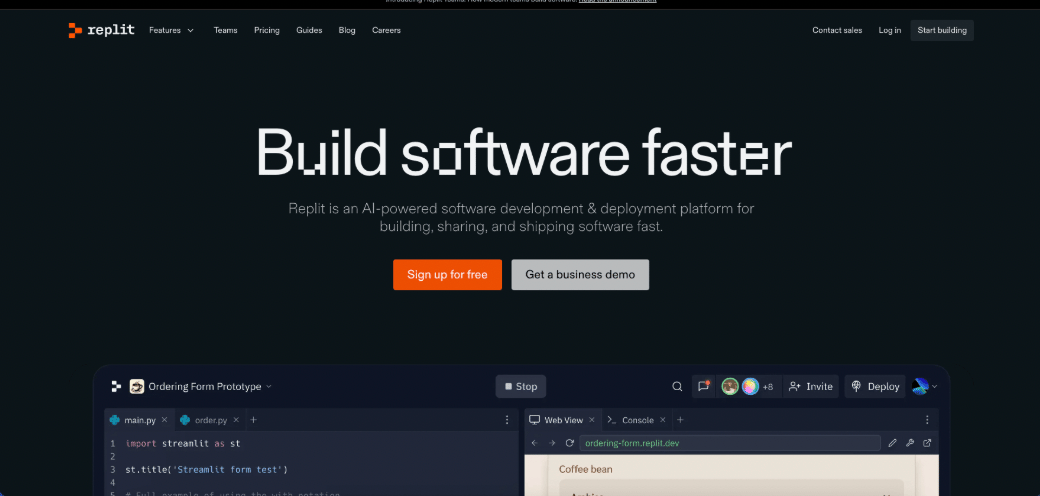Click the ordering-form.replit.dev URL field
Viewport: 1040px width, 496px height.
(x=730, y=443)
